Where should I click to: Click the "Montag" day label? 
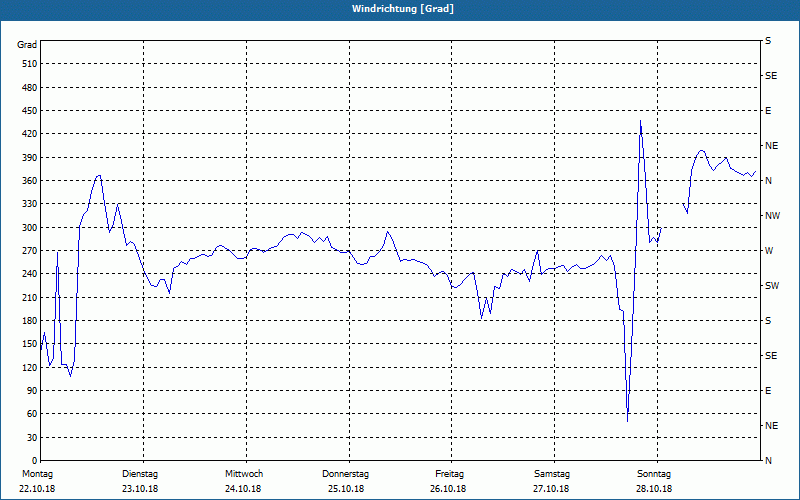37,474
